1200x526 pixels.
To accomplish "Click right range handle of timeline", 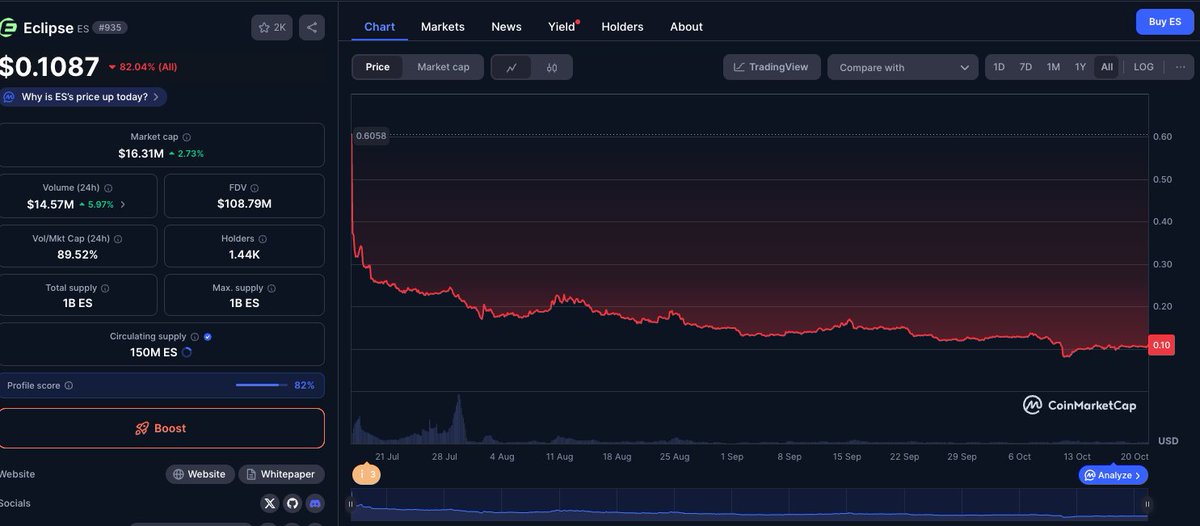I will [x=1147, y=505].
